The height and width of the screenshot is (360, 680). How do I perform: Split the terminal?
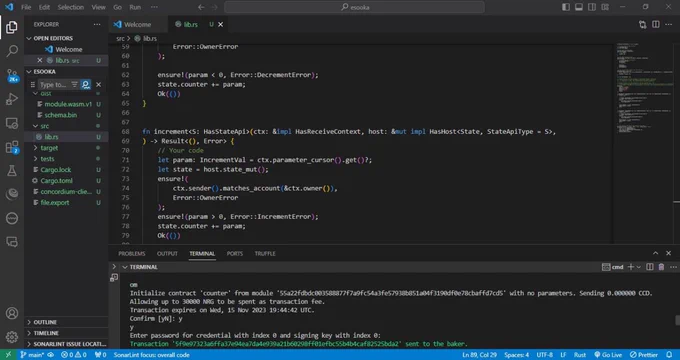(x=650, y=267)
